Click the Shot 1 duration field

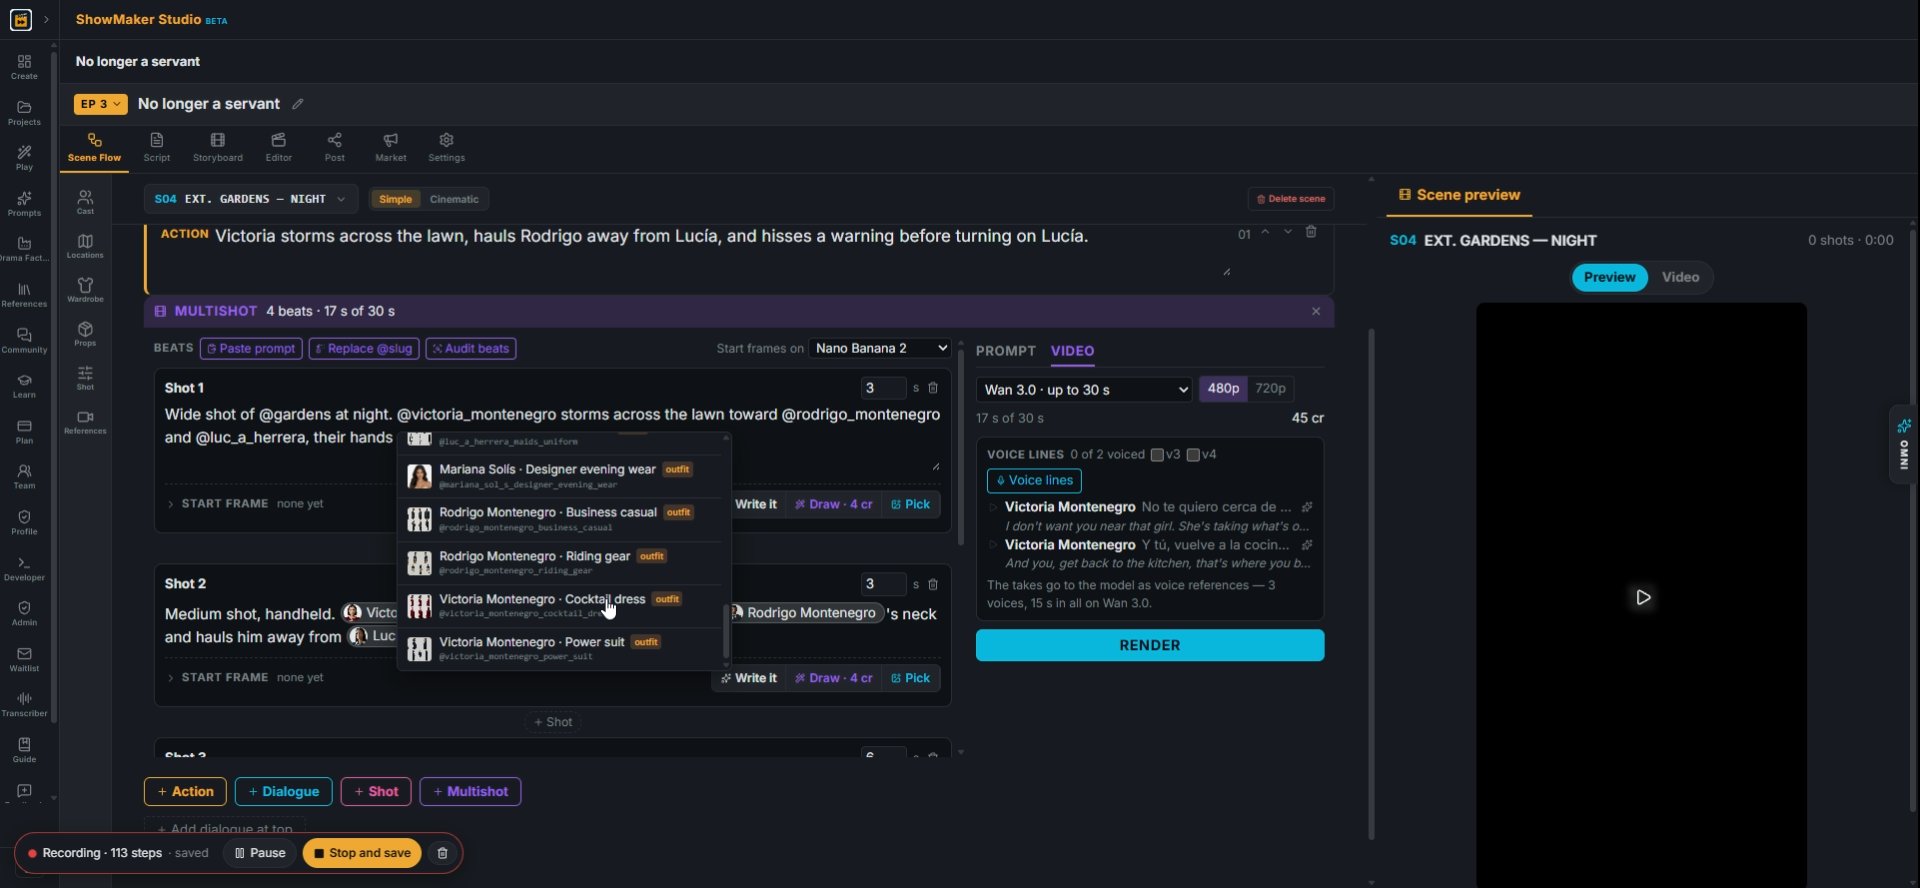click(x=883, y=388)
